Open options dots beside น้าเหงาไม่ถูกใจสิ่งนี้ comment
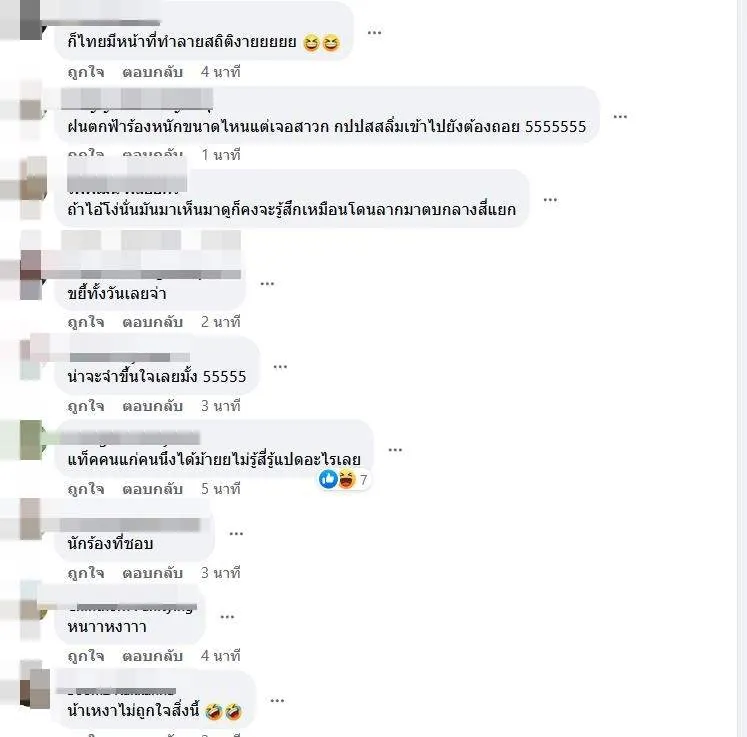This screenshot has height=737, width=747. point(277,701)
